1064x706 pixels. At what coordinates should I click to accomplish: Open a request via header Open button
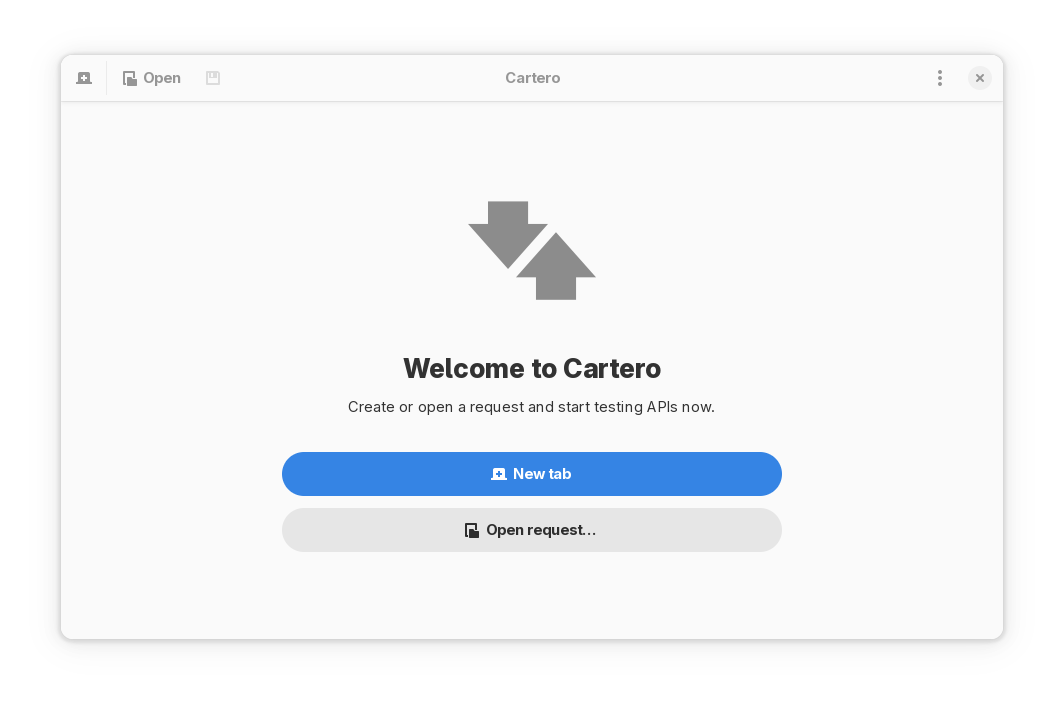[151, 78]
